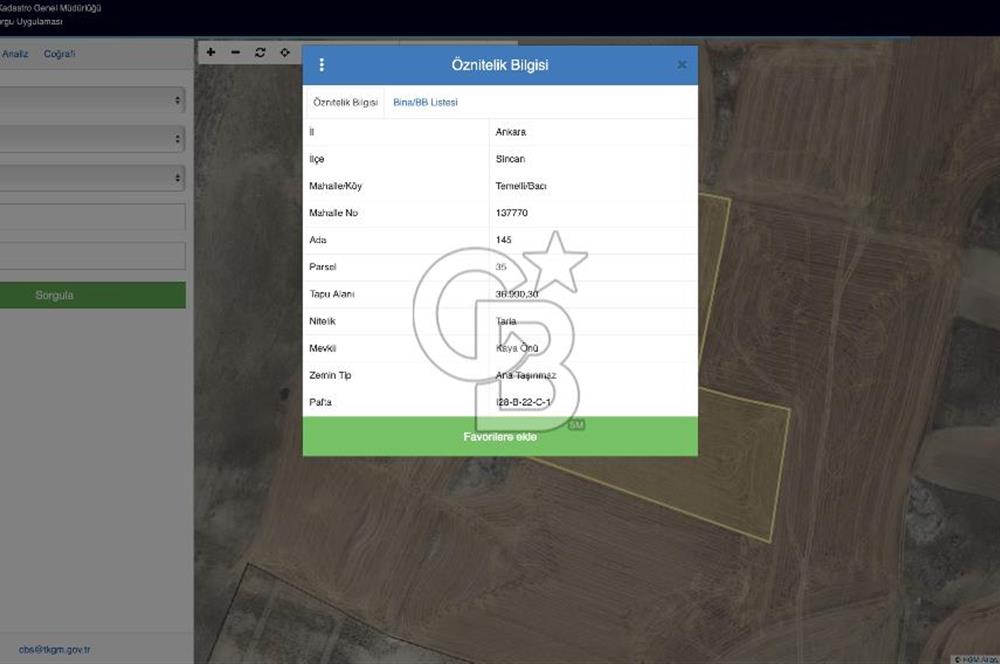Open the three-dot menu in Öznitelik Bilgisi
This screenshot has height=664, width=1000.
(x=321, y=65)
